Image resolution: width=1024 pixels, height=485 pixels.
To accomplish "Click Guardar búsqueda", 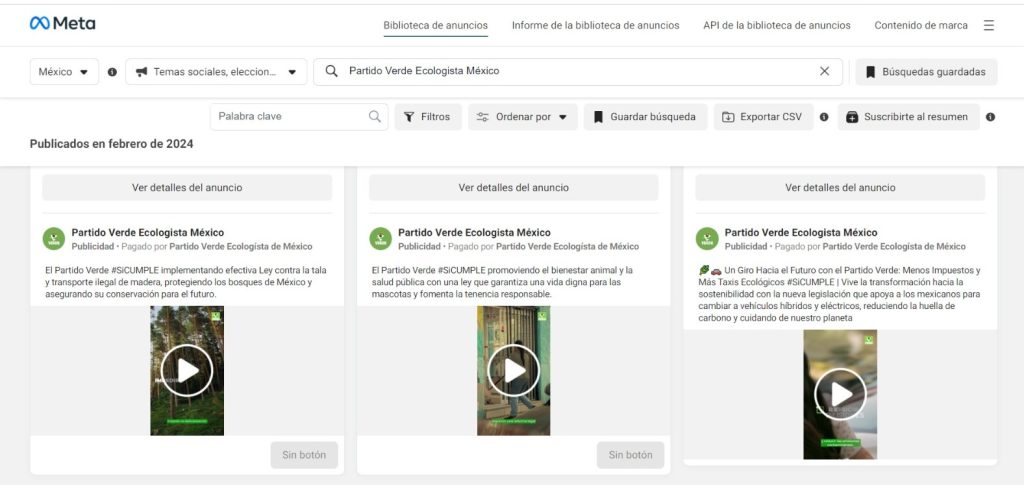I will tap(645, 117).
